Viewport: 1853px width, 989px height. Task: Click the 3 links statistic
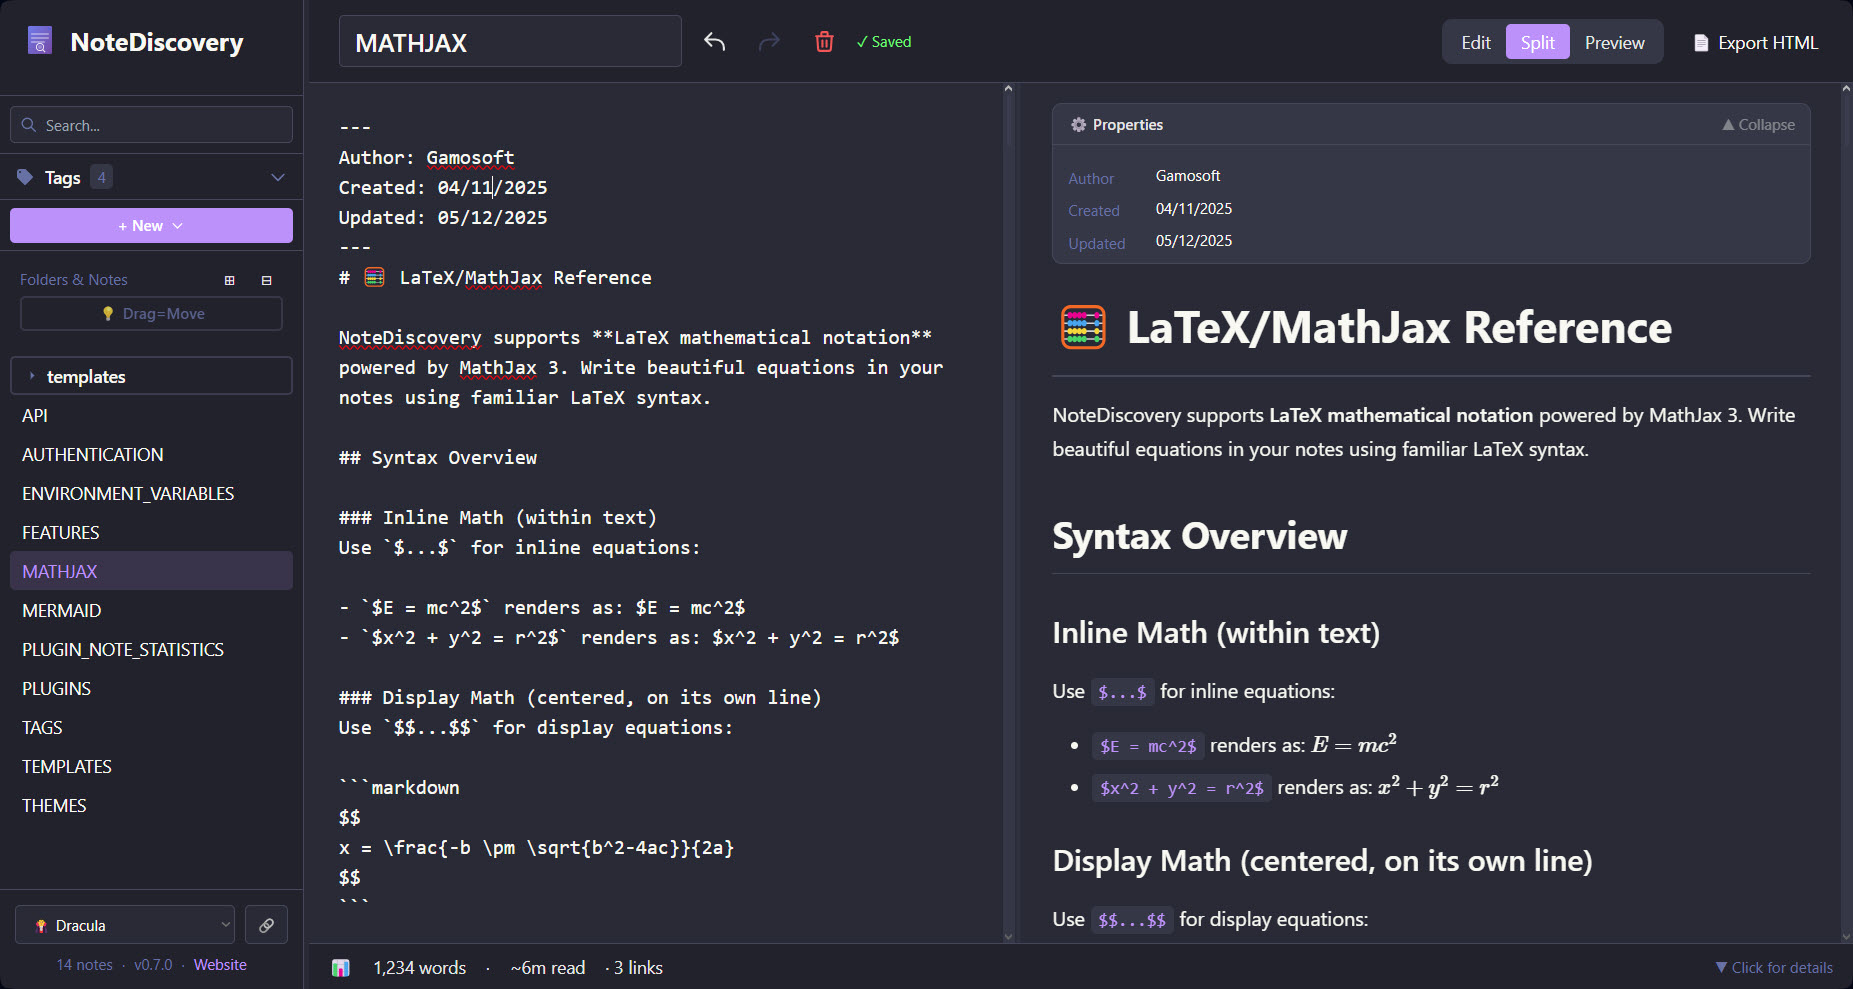pos(638,968)
